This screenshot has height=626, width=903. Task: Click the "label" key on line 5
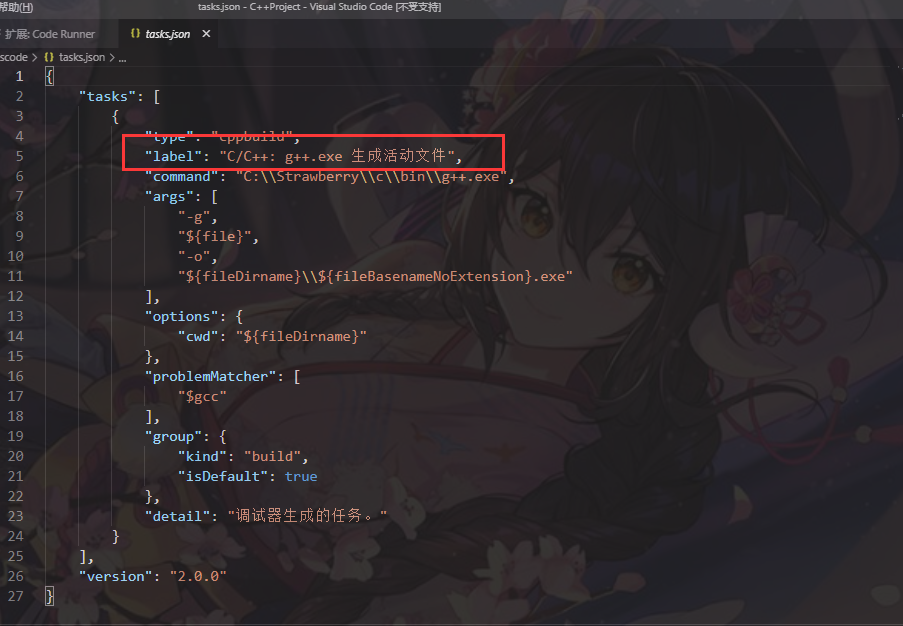[x=173, y=156]
